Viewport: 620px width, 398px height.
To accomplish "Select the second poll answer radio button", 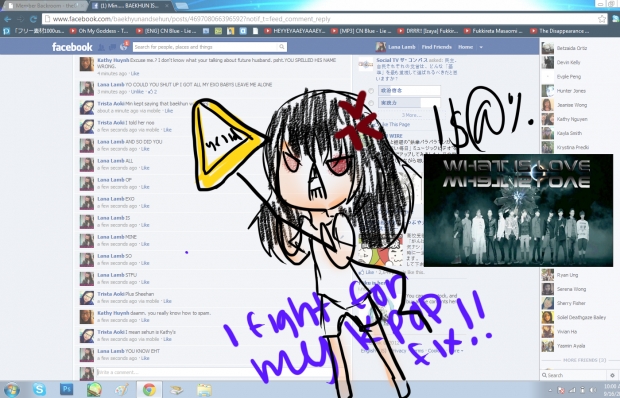I will point(371,103).
